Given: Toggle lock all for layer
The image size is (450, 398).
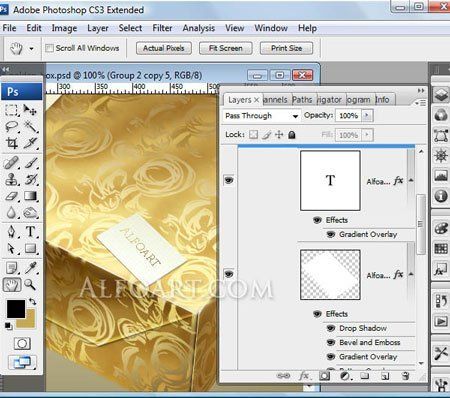Looking at the screenshot, I should pos(292,135).
